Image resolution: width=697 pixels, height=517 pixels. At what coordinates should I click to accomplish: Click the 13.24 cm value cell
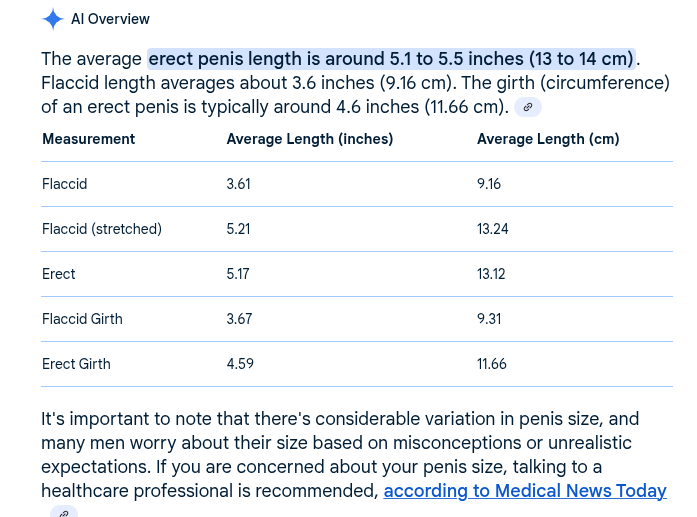pos(493,229)
